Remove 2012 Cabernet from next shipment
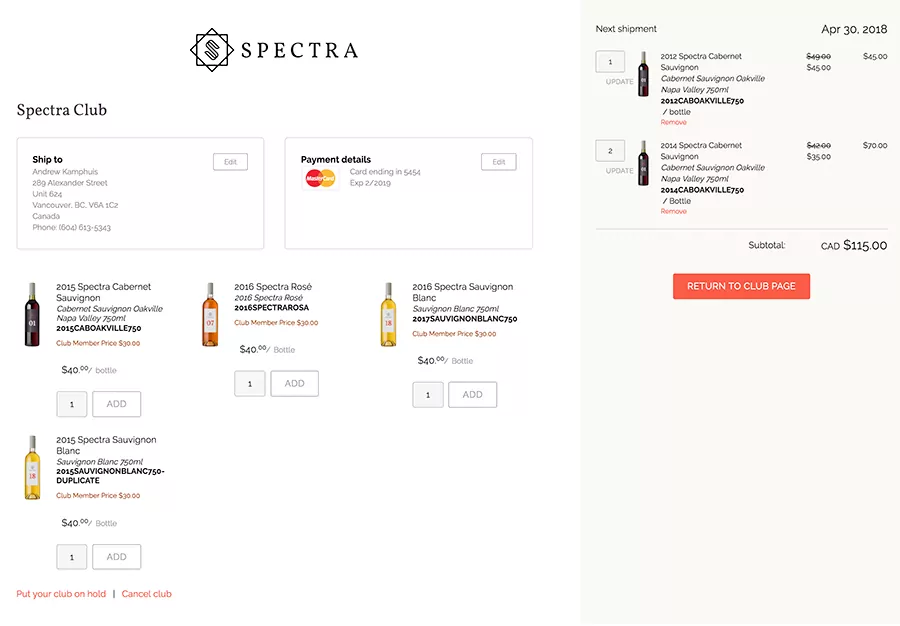Viewport: 900px width, 626px height. tap(673, 123)
